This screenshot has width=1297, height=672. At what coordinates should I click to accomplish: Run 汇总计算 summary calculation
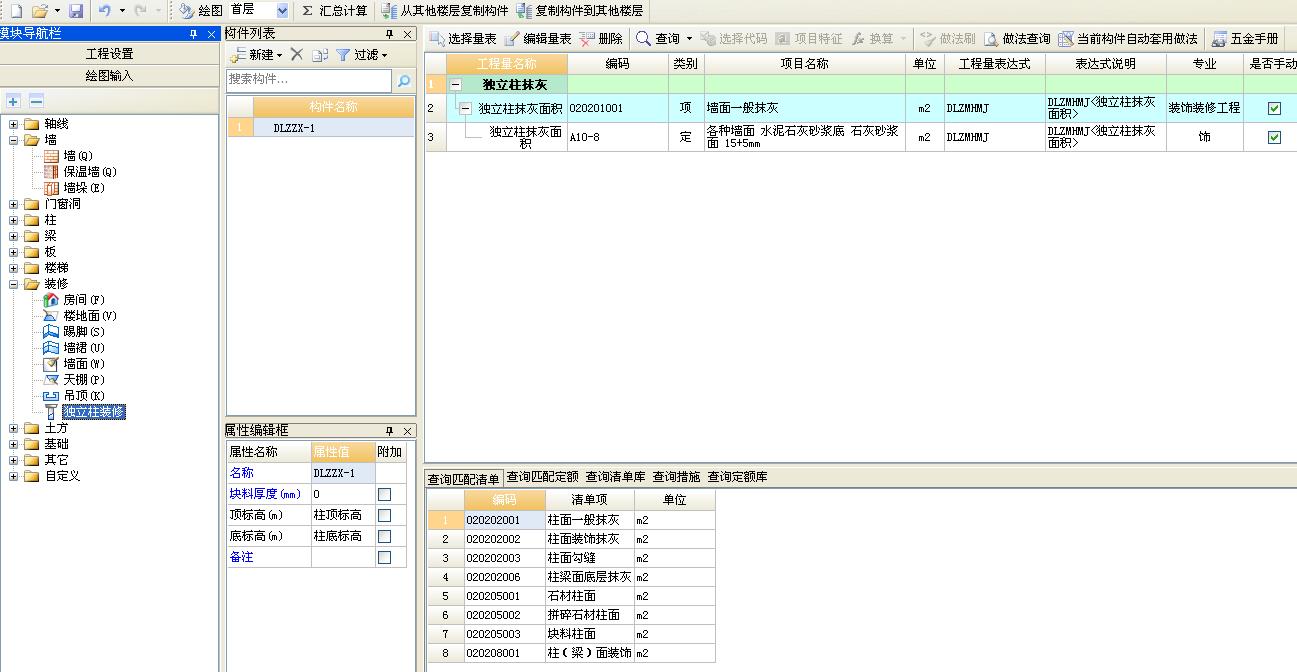[x=335, y=10]
